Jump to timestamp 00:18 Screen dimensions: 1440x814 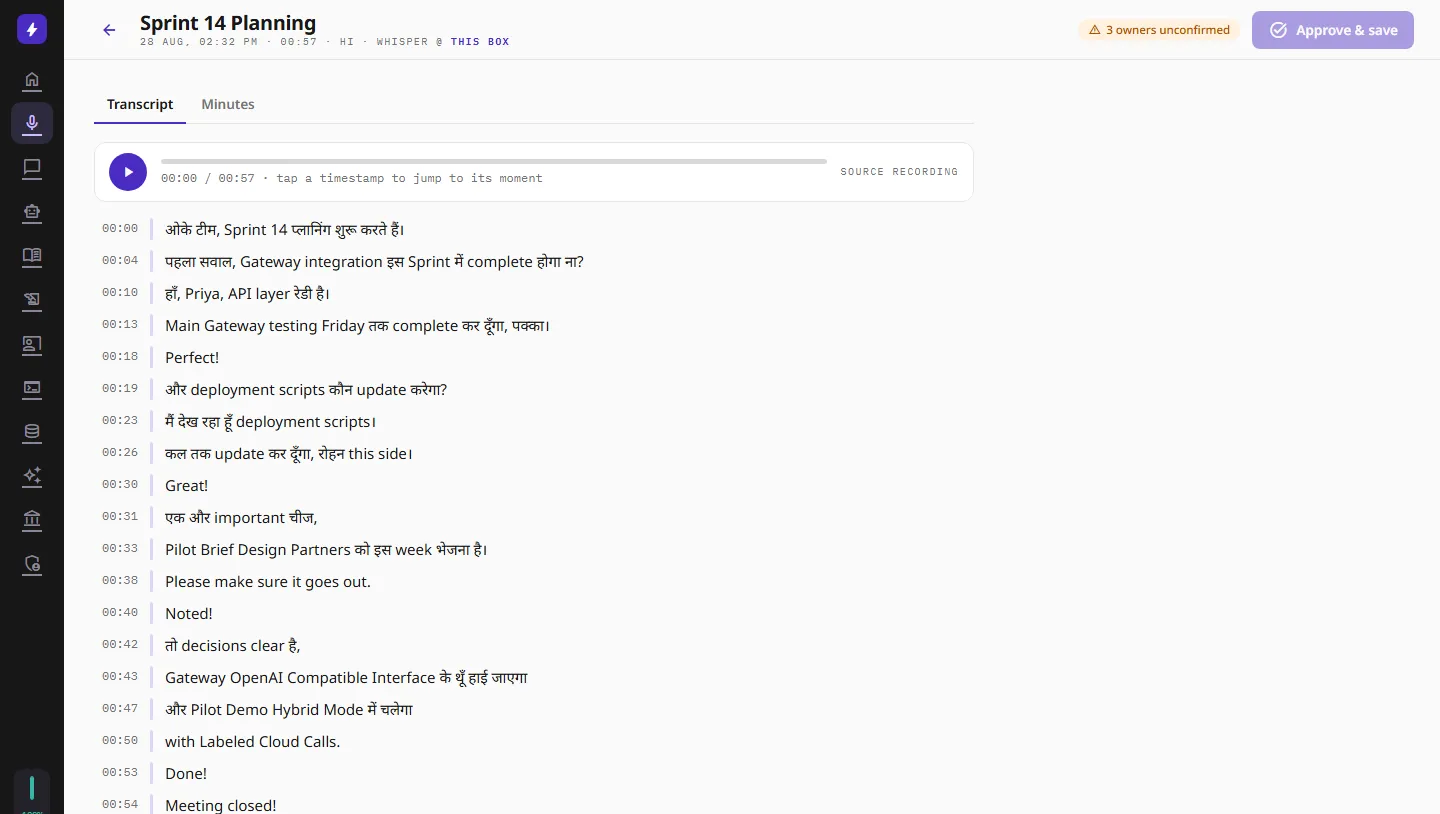point(120,357)
